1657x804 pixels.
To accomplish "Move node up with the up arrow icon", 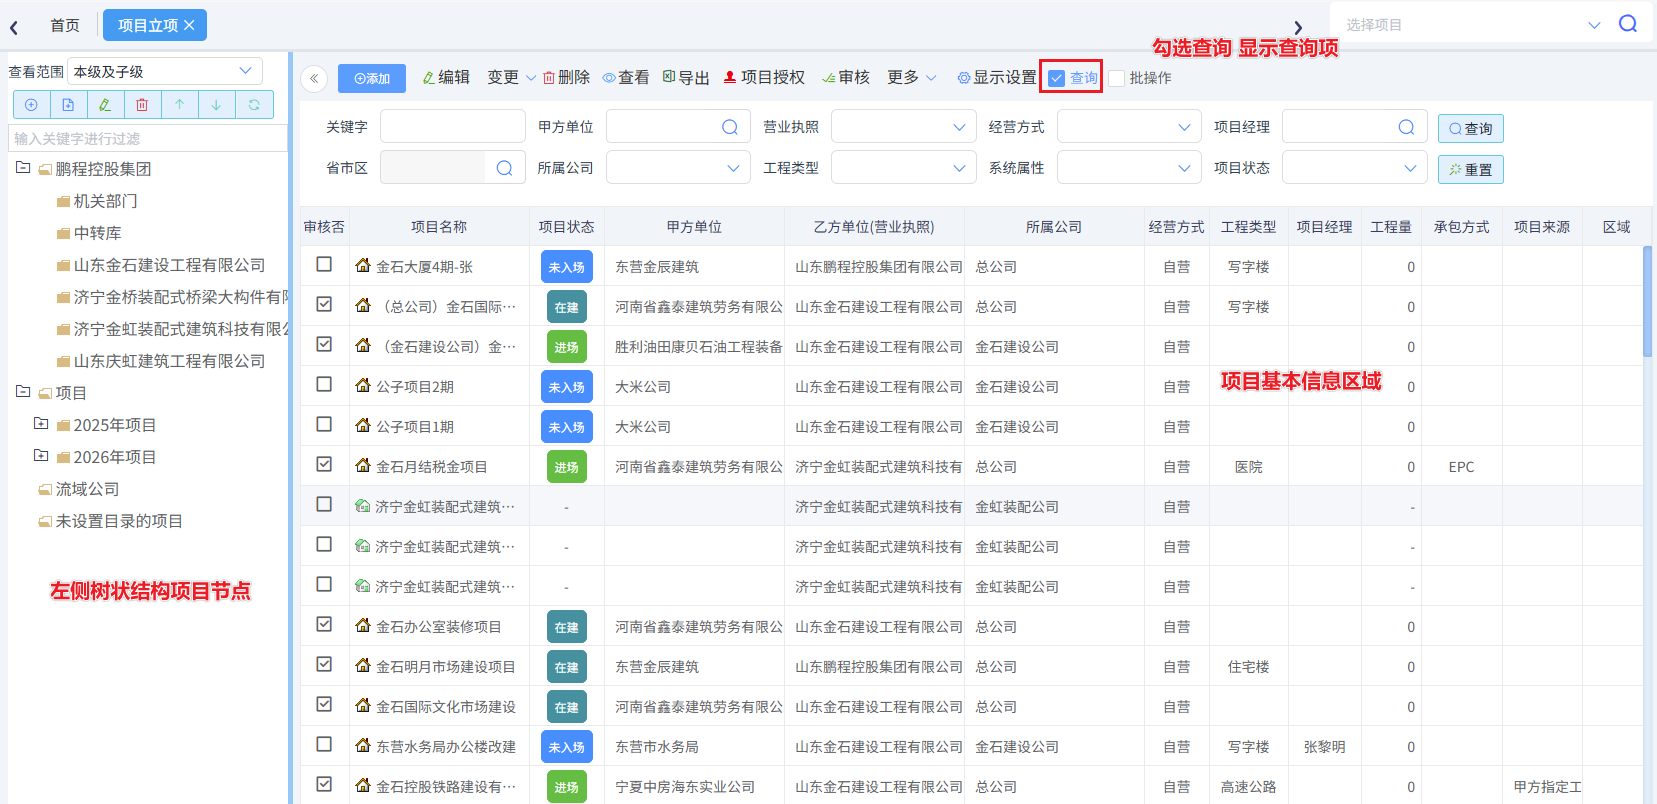I will 179,105.
